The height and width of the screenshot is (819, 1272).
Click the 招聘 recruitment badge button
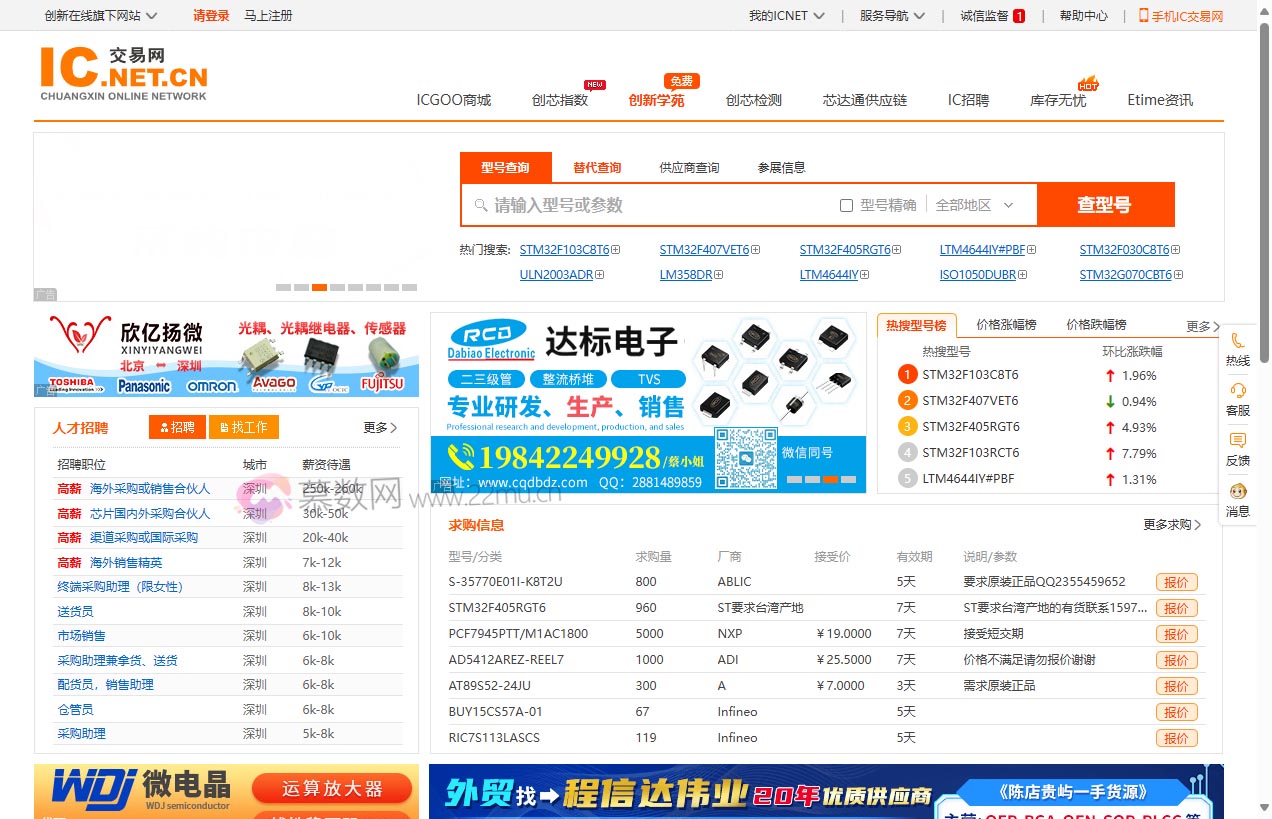[x=177, y=427]
